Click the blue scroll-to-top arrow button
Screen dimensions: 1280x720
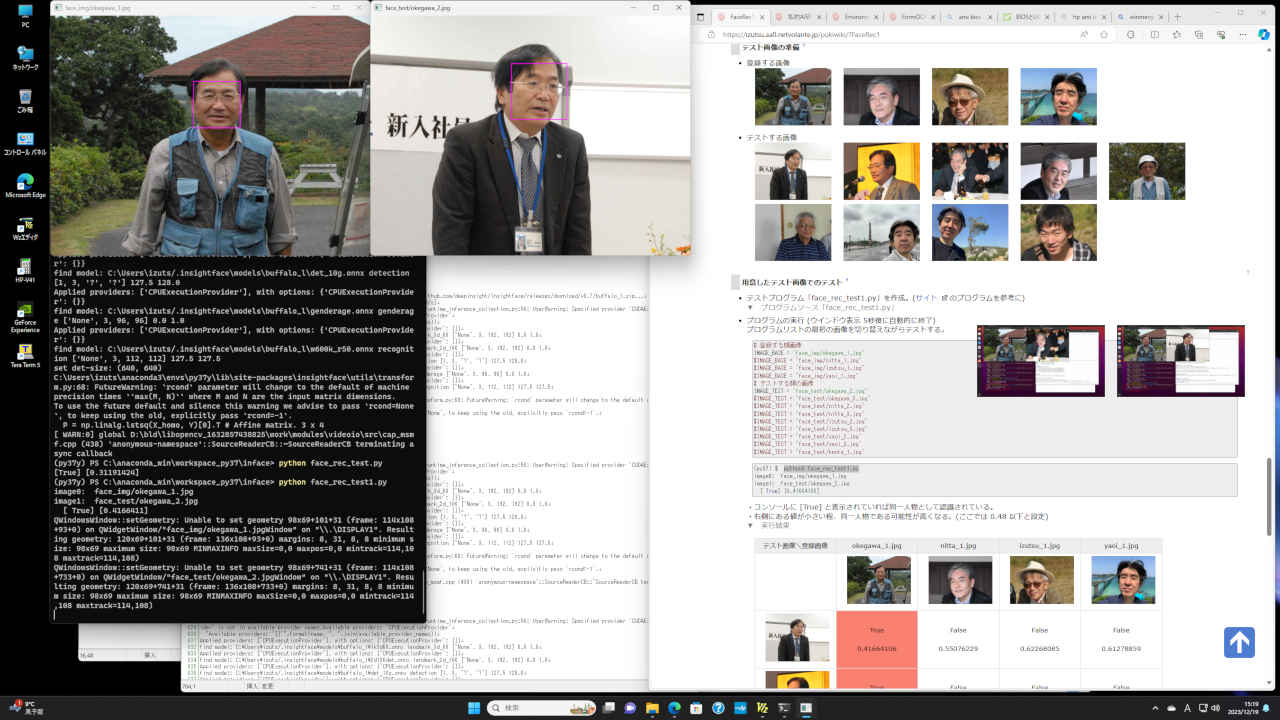(x=1239, y=642)
